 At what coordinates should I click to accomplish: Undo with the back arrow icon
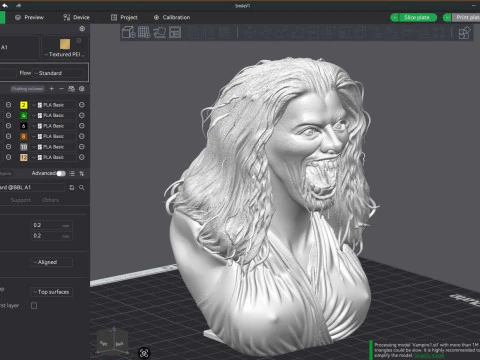5,6
